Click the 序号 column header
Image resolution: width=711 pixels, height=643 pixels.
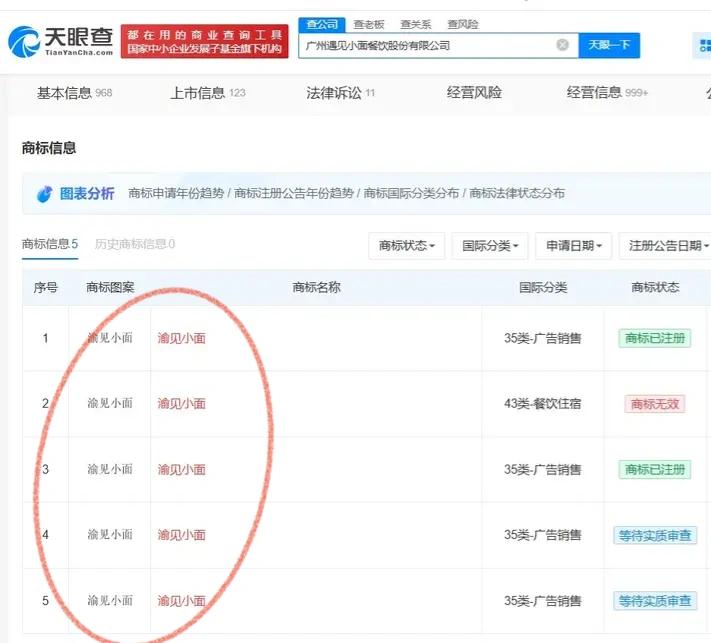(45, 287)
